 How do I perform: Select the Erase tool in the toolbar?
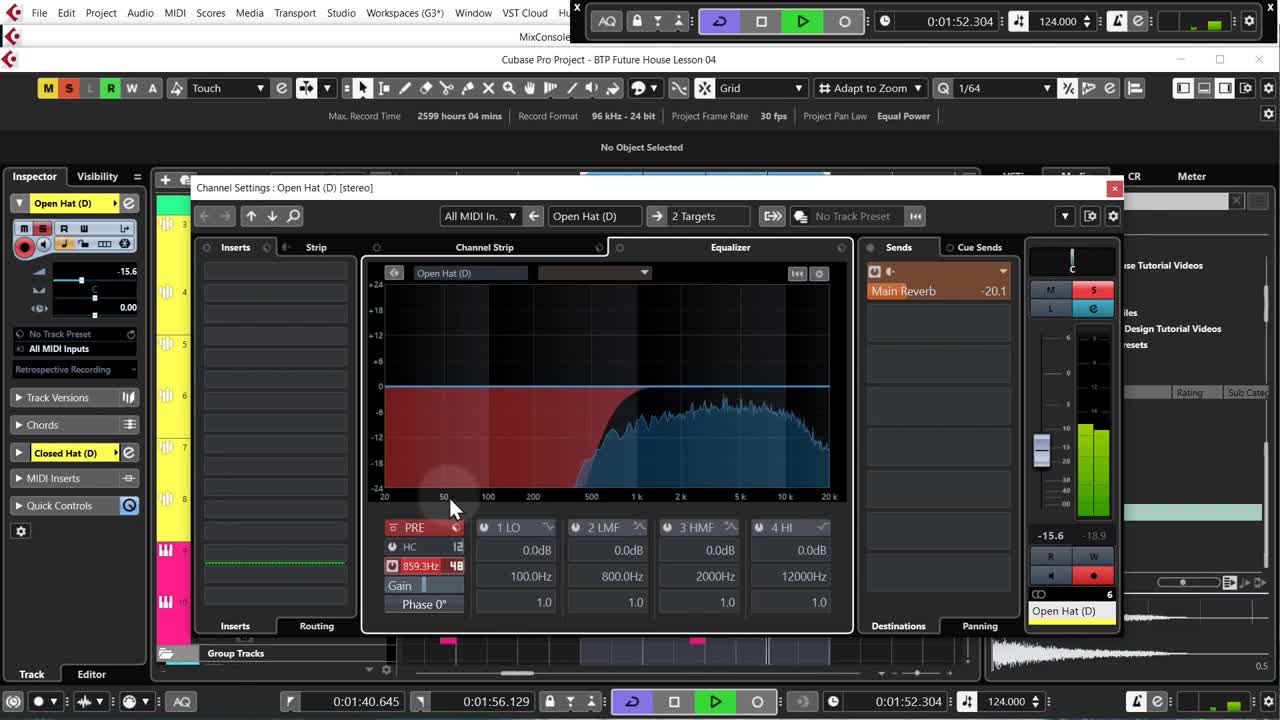click(425, 88)
